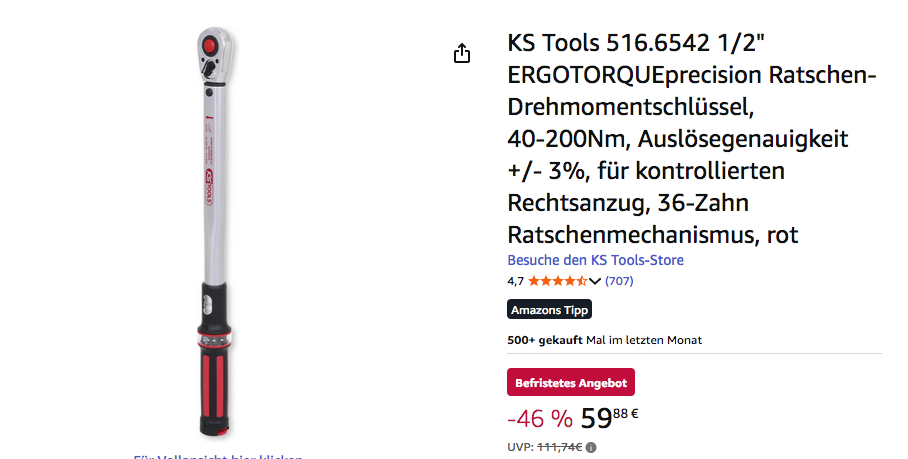Click the KS Tools logo on the wrench shaft

point(209,188)
